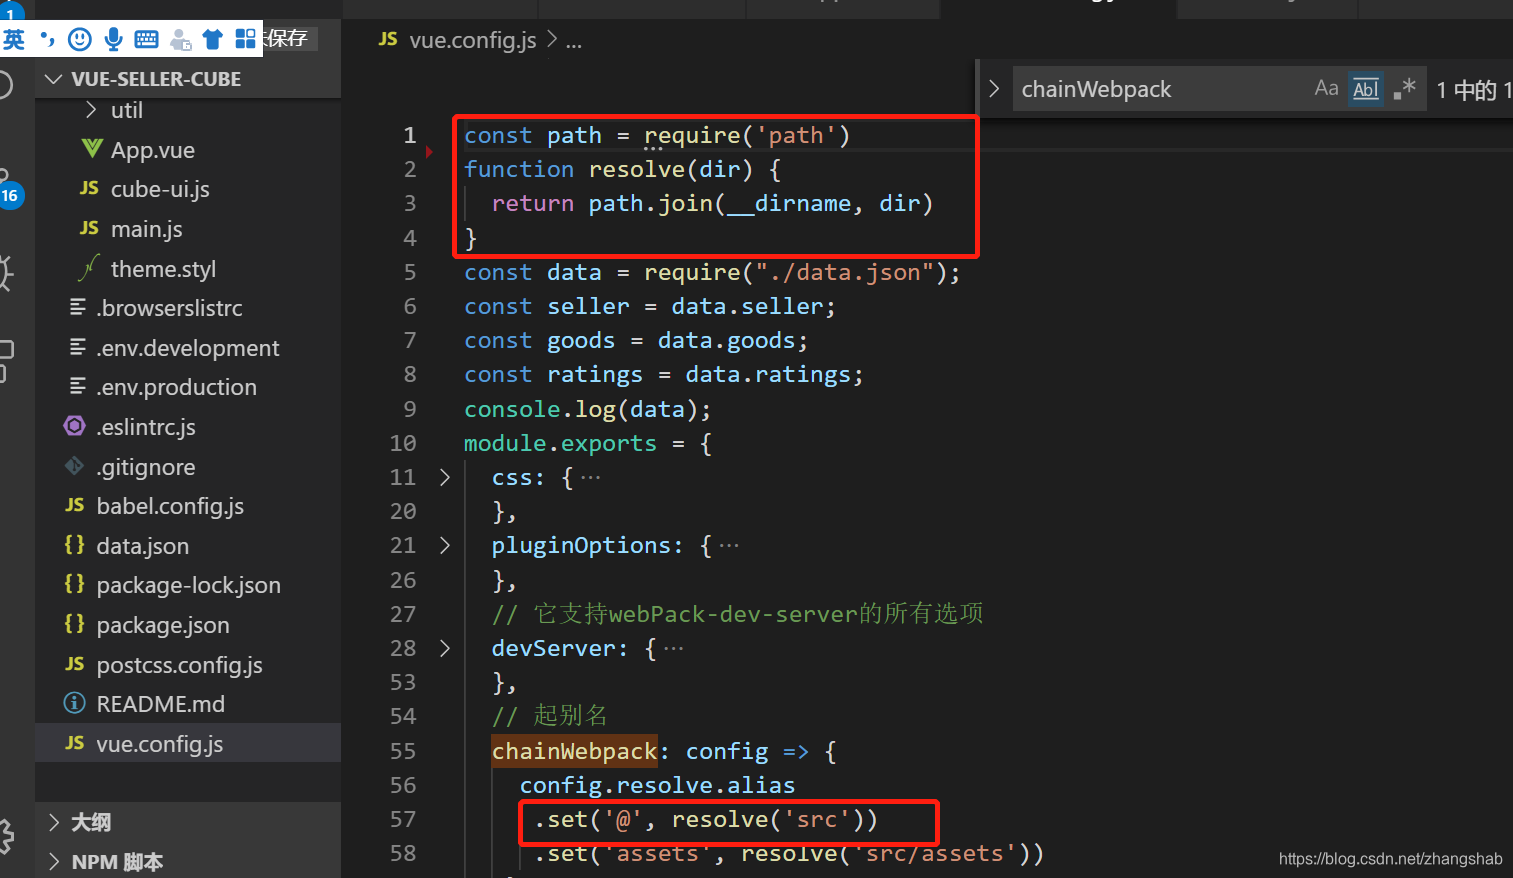Viewport: 1513px width, 878px height.
Task: Click 'function resolve(dir) {' on line 2
Action: pyautogui.click(x=622, y=169)
